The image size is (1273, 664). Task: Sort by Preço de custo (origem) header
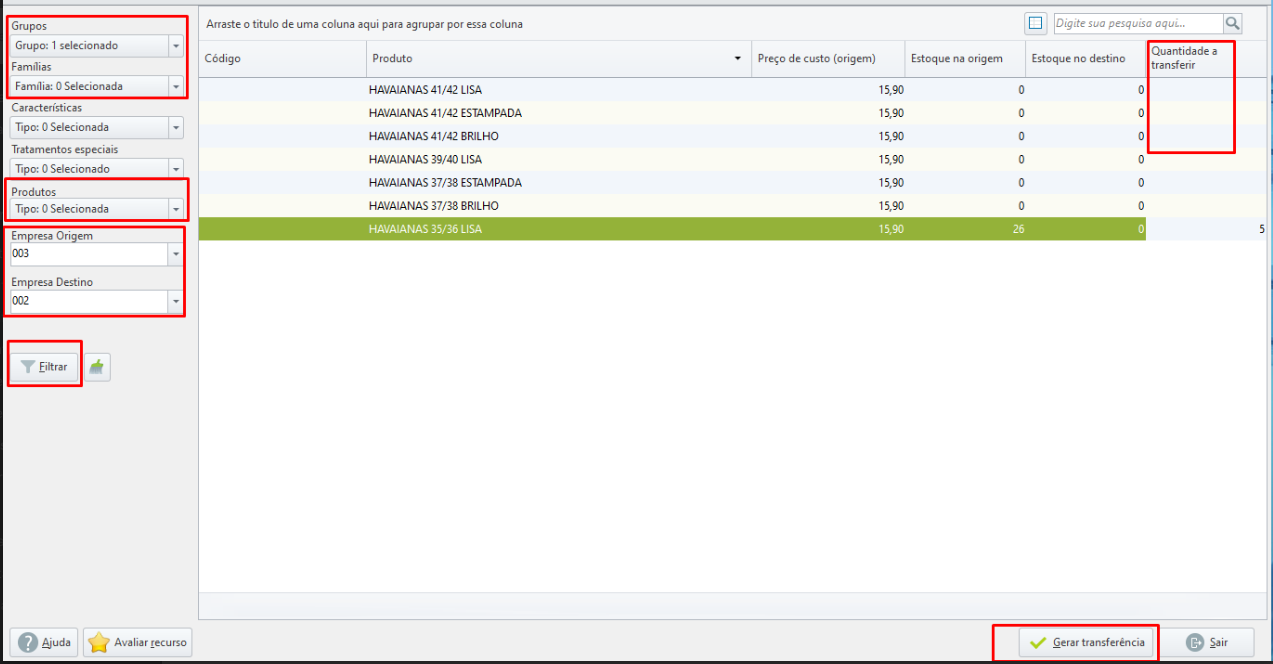click(828, 59)
